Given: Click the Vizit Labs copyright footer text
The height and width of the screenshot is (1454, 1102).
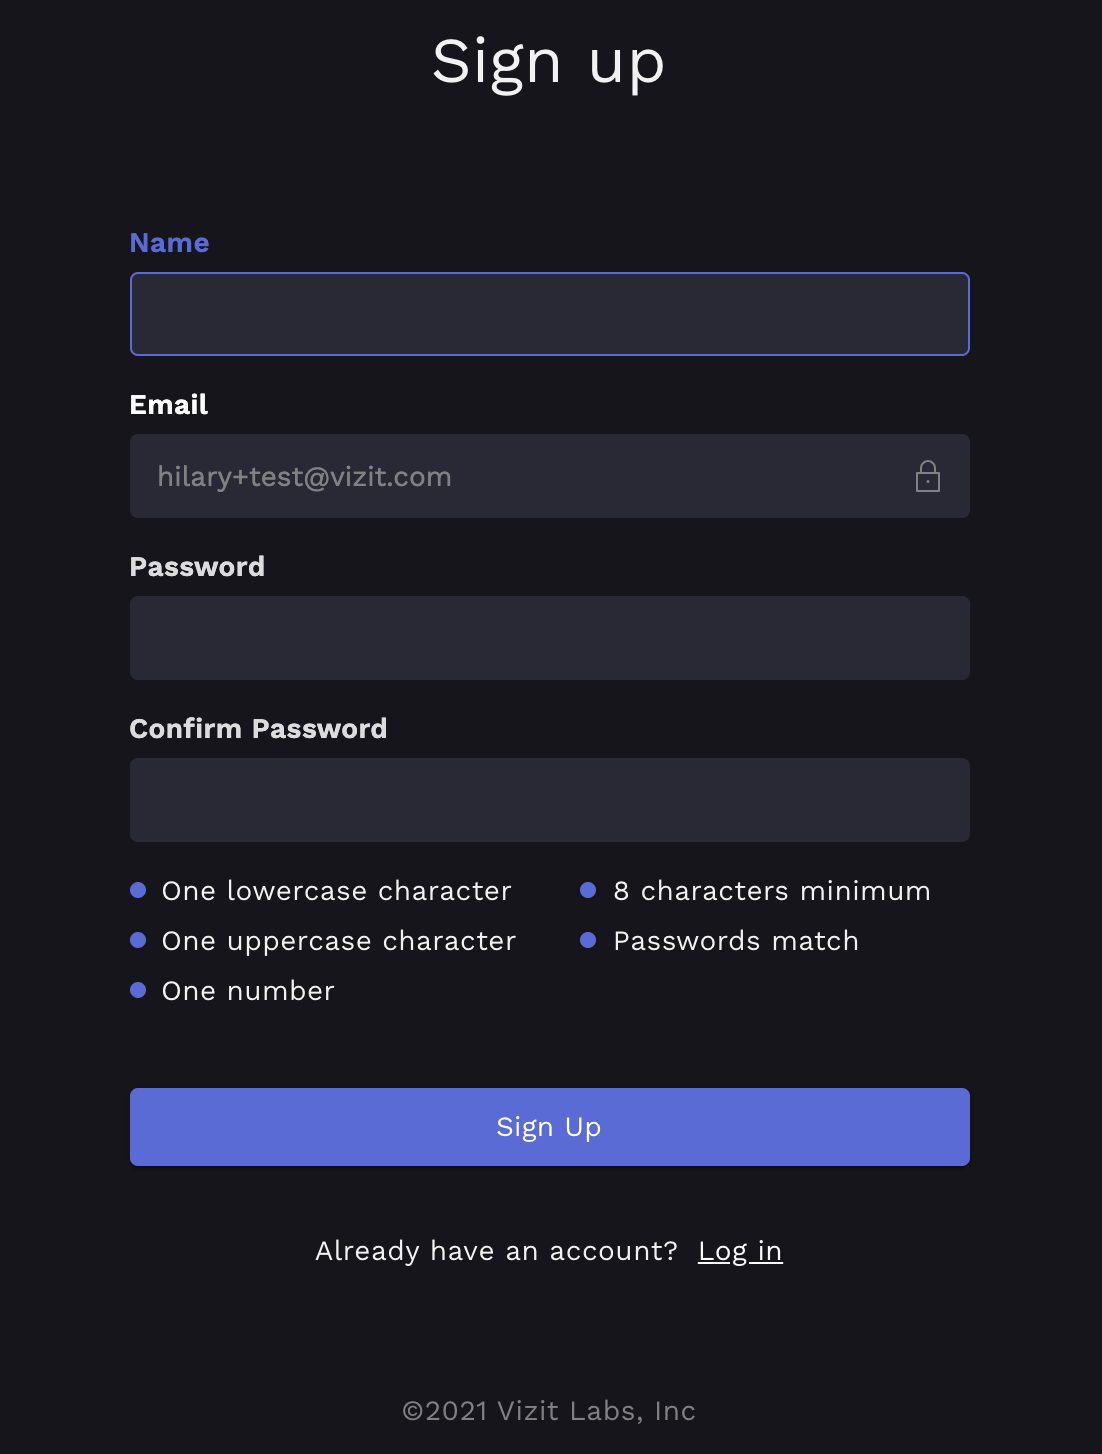Looking at the screenshot, I should click(549, 1411).
